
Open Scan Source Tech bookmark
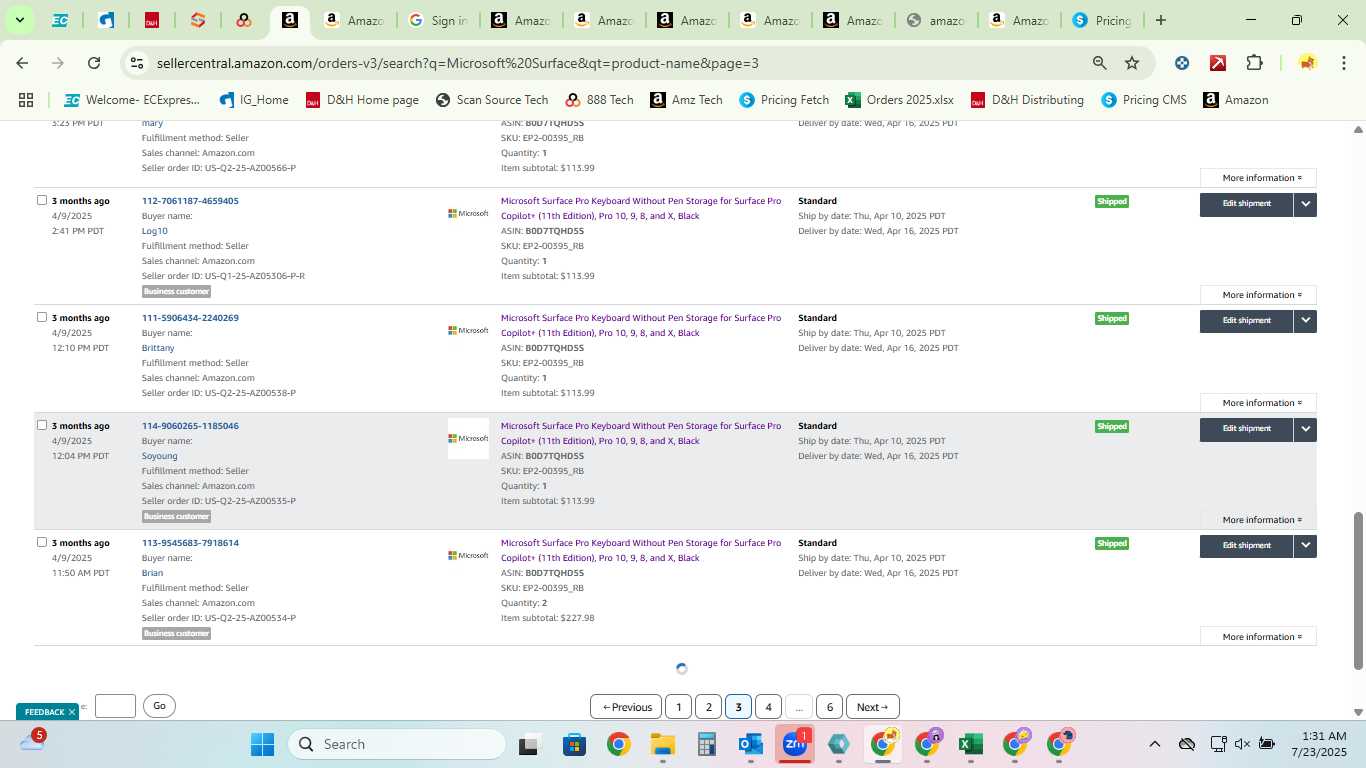pos(492,100)
